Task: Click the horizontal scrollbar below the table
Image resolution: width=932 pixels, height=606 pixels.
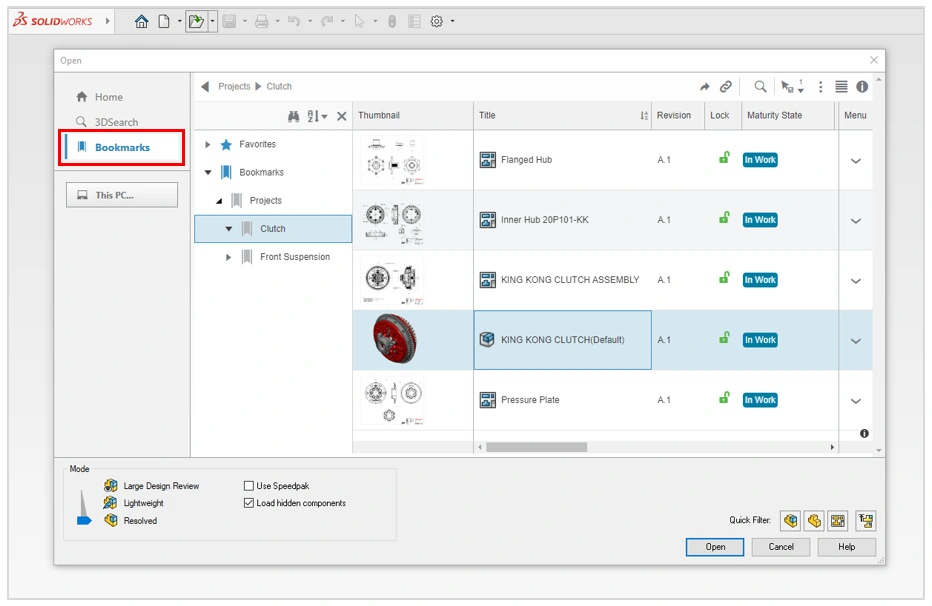Action: click(536, 447)
